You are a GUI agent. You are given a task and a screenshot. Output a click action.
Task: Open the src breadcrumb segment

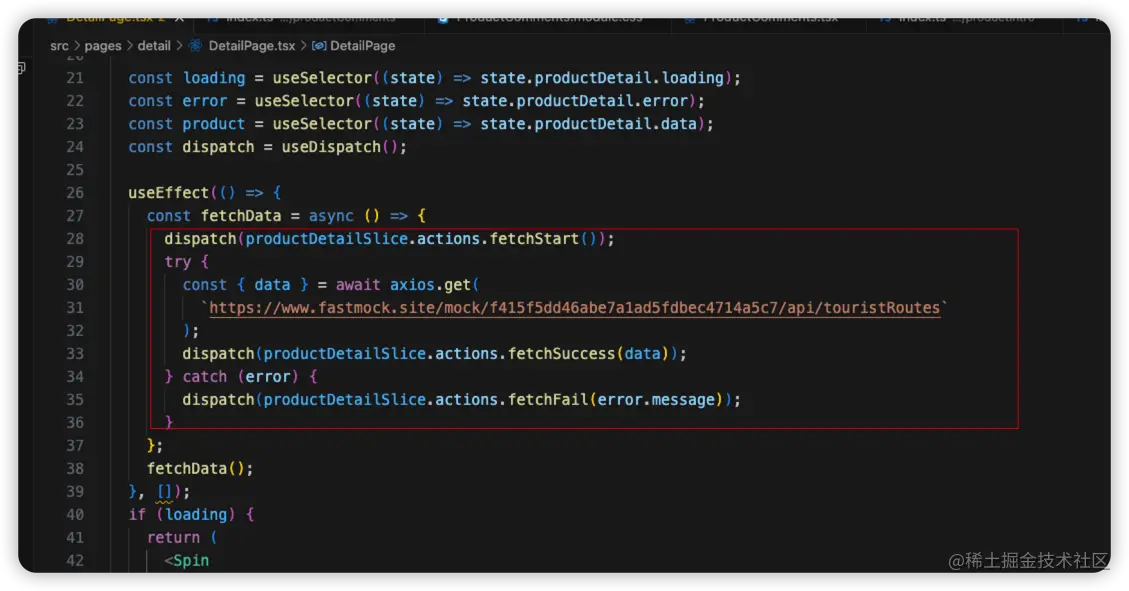coord(59,45)
